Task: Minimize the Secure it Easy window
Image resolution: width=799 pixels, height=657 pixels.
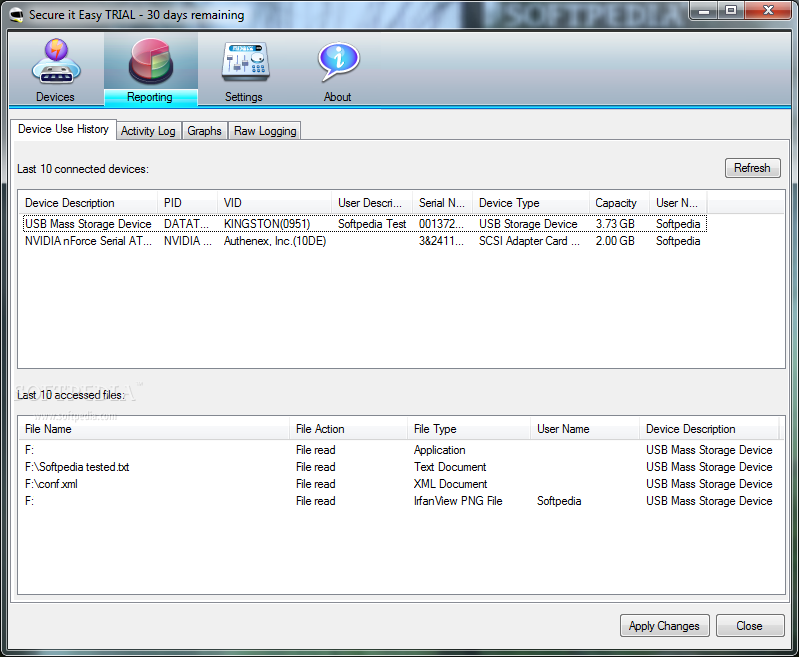Action: tap(704, 11)
